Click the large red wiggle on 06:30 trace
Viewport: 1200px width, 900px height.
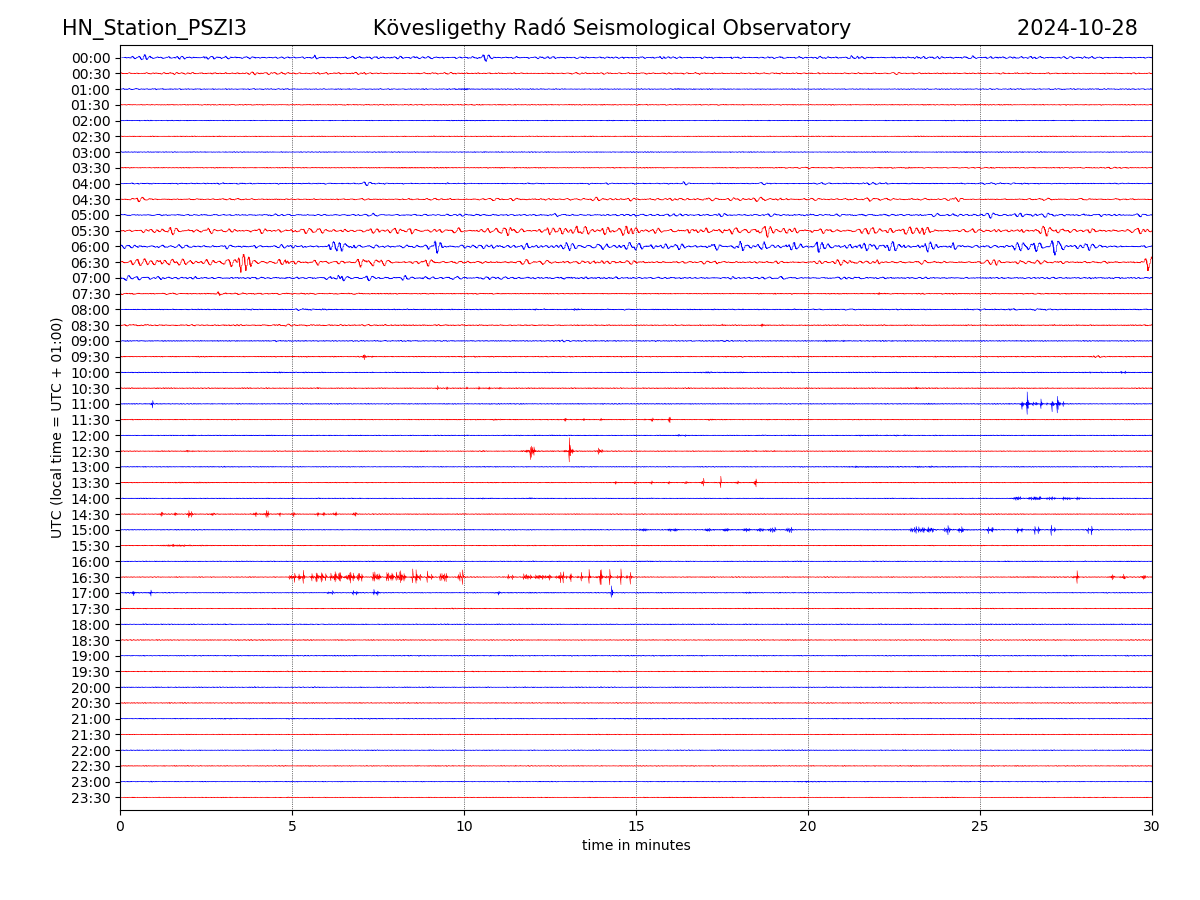click(243, 263)
